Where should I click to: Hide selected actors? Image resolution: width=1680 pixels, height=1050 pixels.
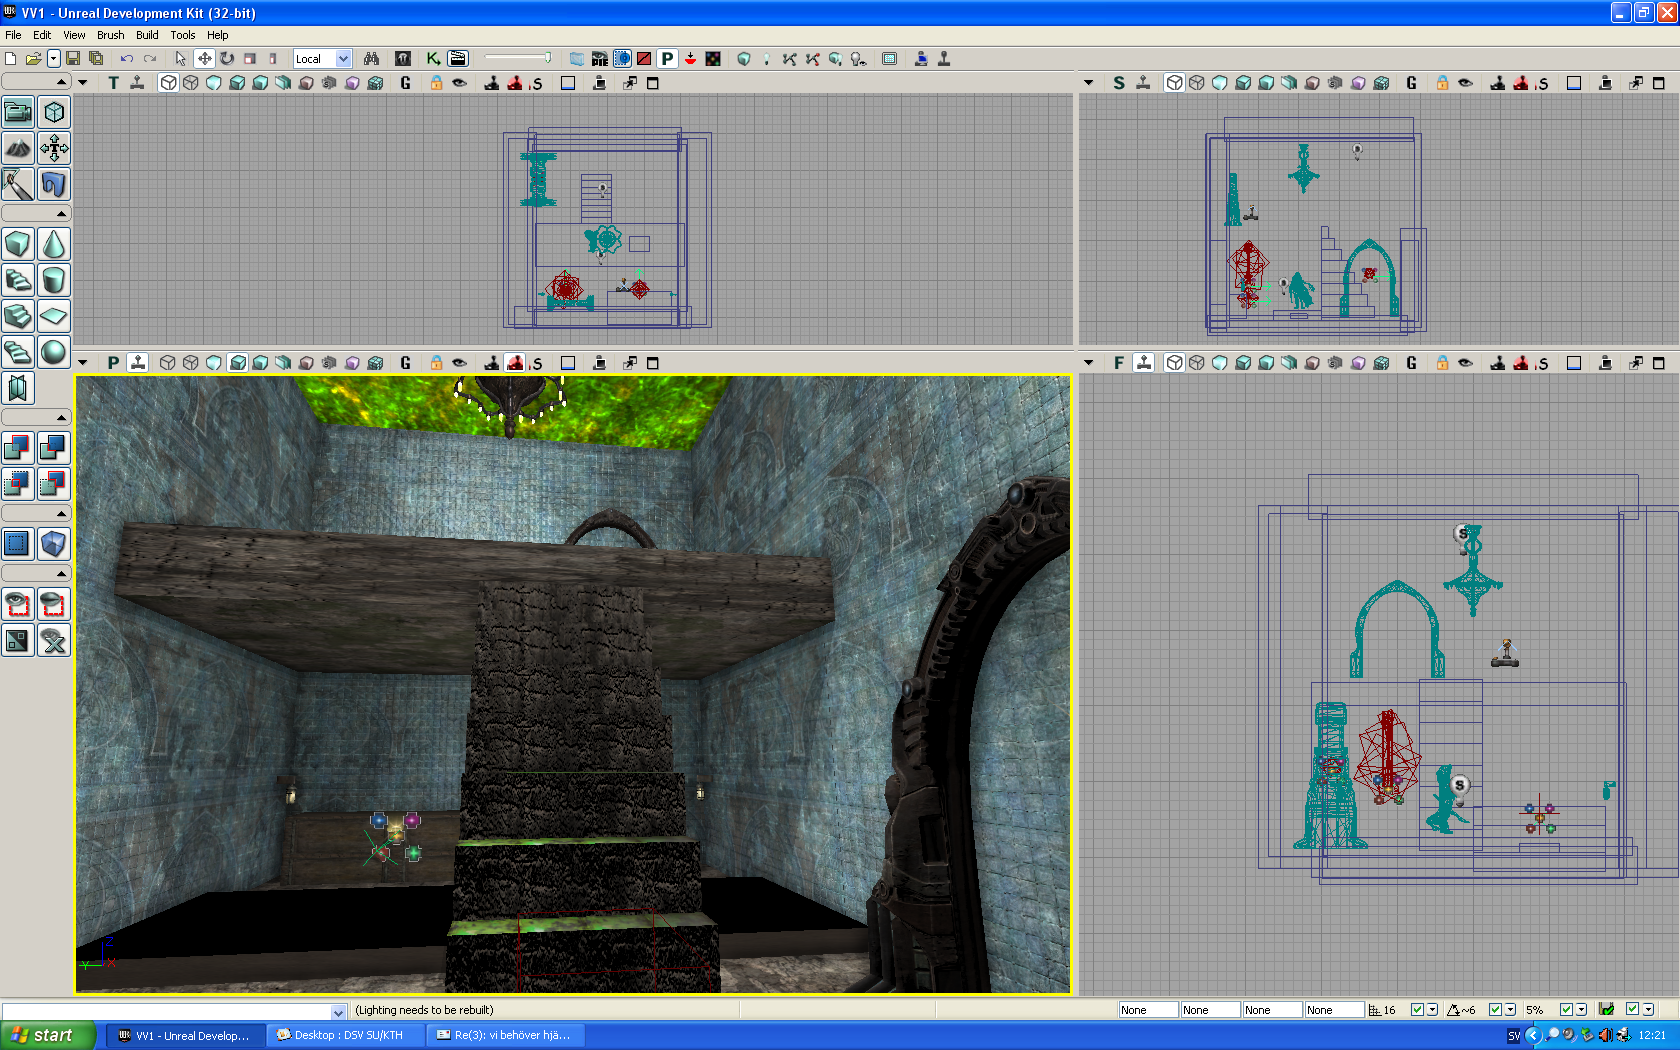point(54,604)
